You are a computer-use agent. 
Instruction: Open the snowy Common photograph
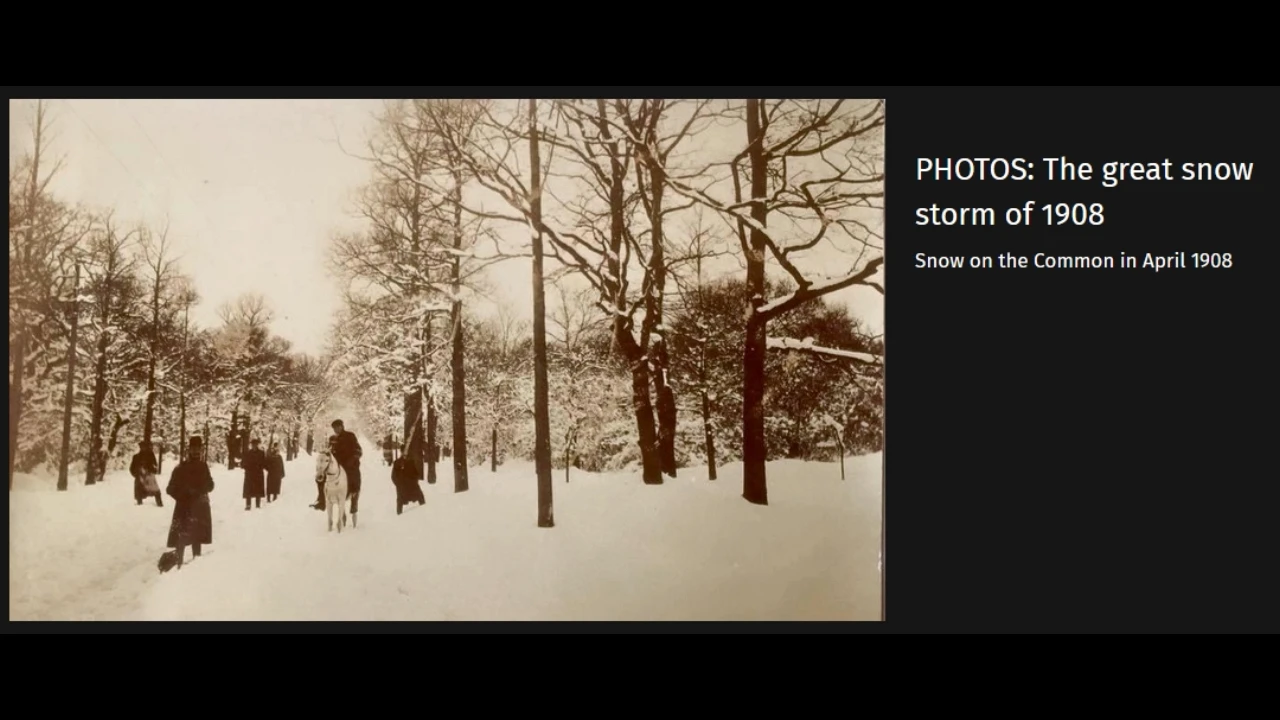447,359
